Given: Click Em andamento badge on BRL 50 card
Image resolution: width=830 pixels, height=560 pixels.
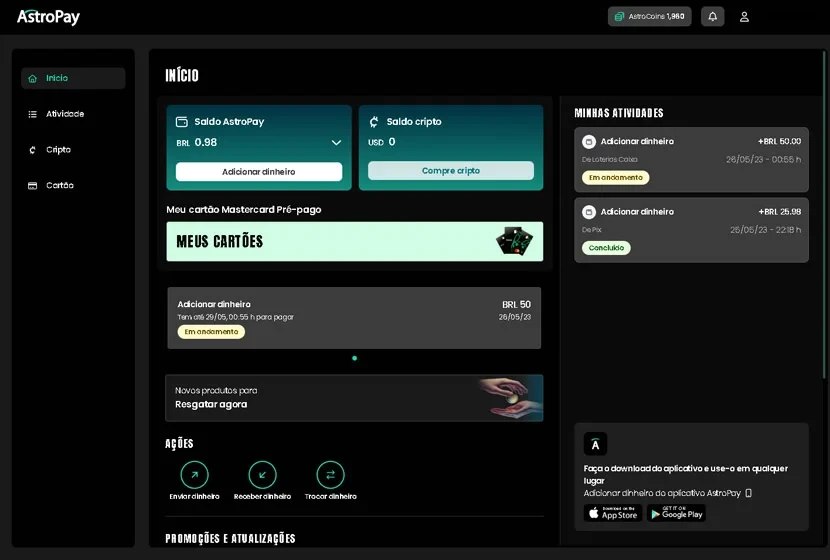Looking at the screenshot, I should point(211,332).
